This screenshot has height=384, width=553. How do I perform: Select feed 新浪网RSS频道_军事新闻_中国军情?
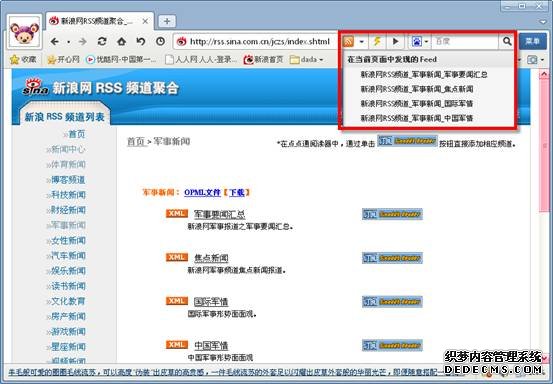417,118
